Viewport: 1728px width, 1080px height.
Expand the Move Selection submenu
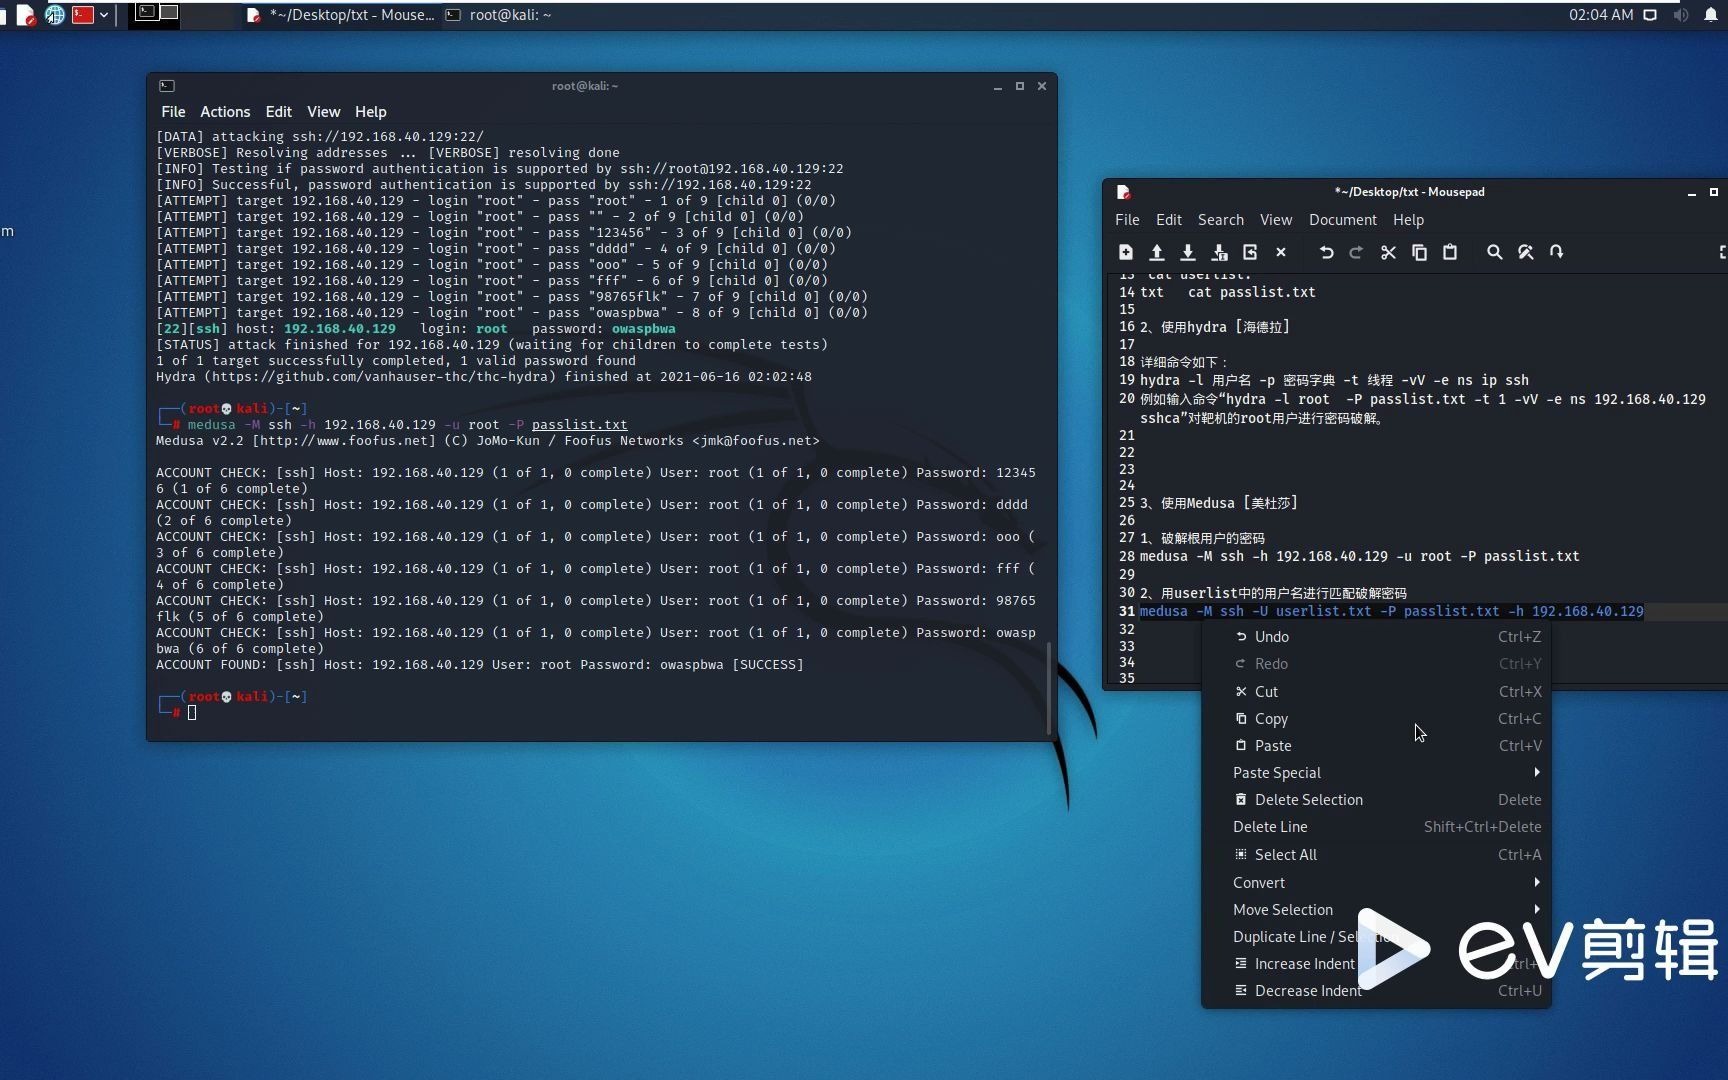(x=1376, y=909)
